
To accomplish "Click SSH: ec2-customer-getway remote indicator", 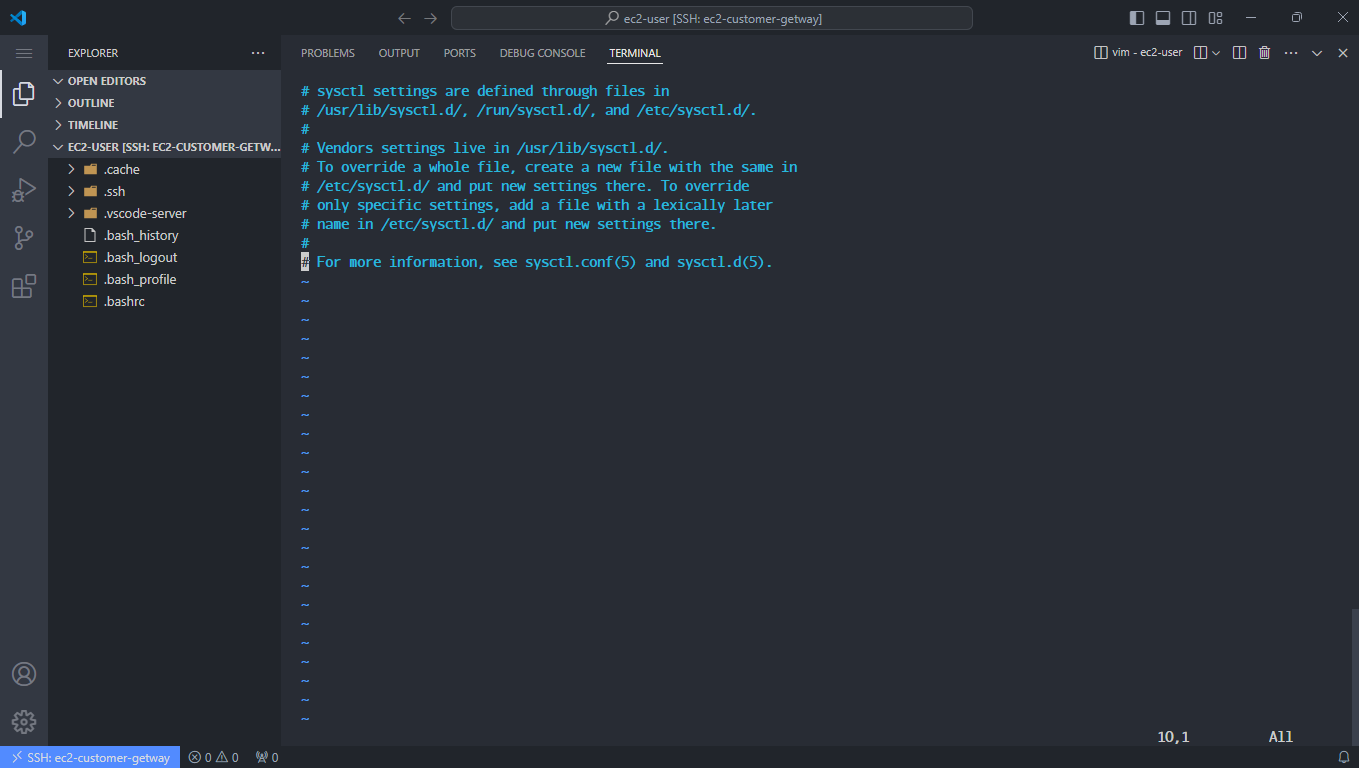I will click(x=90, y=757).
